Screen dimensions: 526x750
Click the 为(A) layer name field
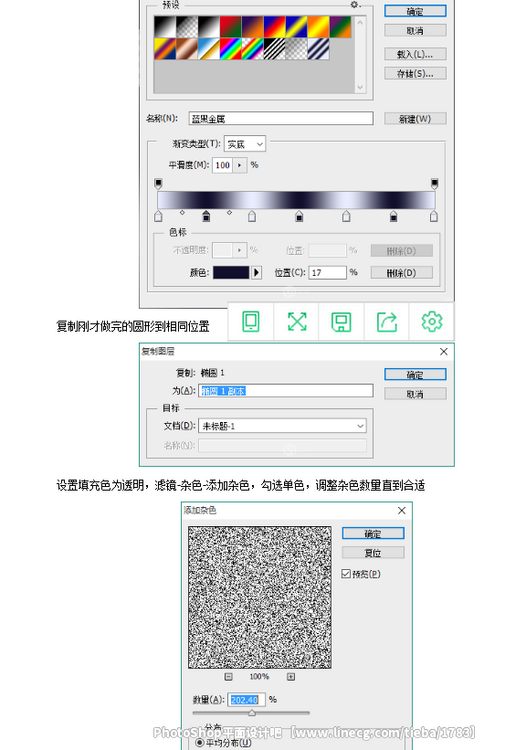pyautogui.click(x=286, y=391)
